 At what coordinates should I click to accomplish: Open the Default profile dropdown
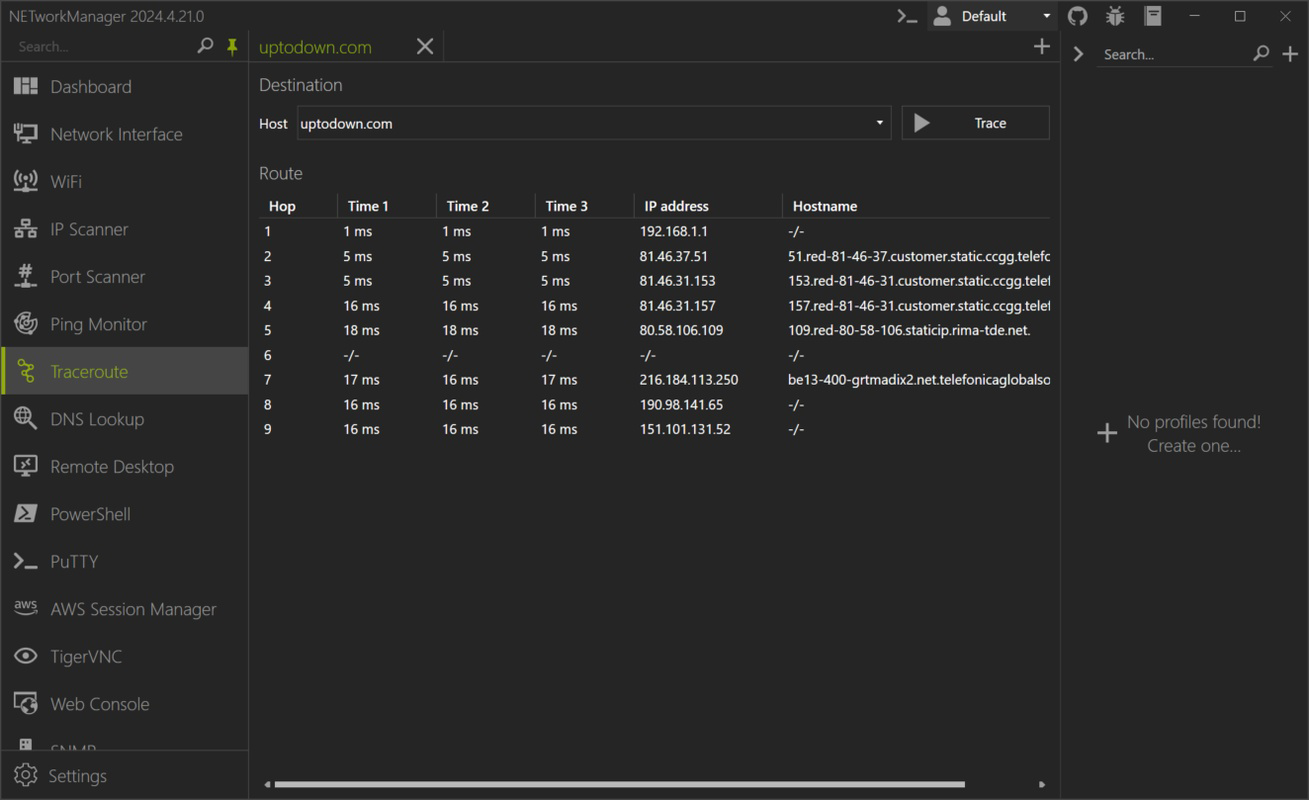(x=992, y=16)
